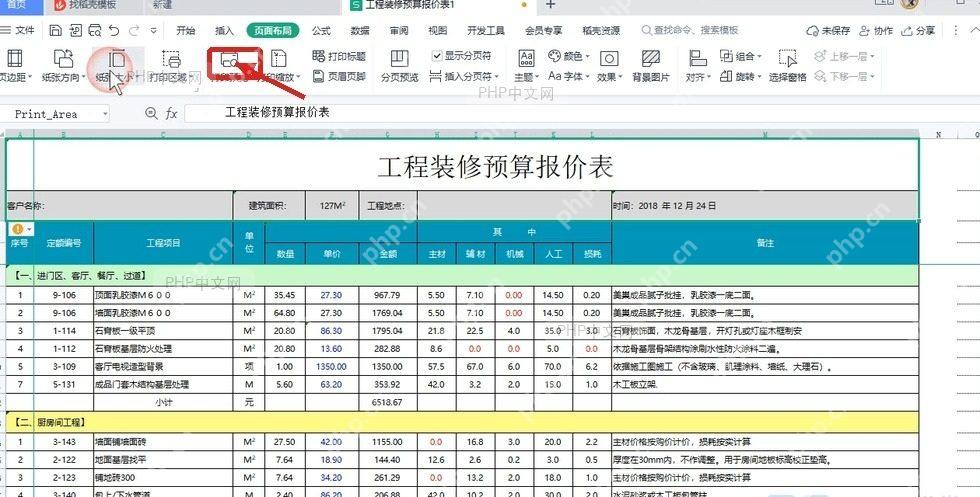Open the quick print preview magnifier icon

(x=95, y=30)
